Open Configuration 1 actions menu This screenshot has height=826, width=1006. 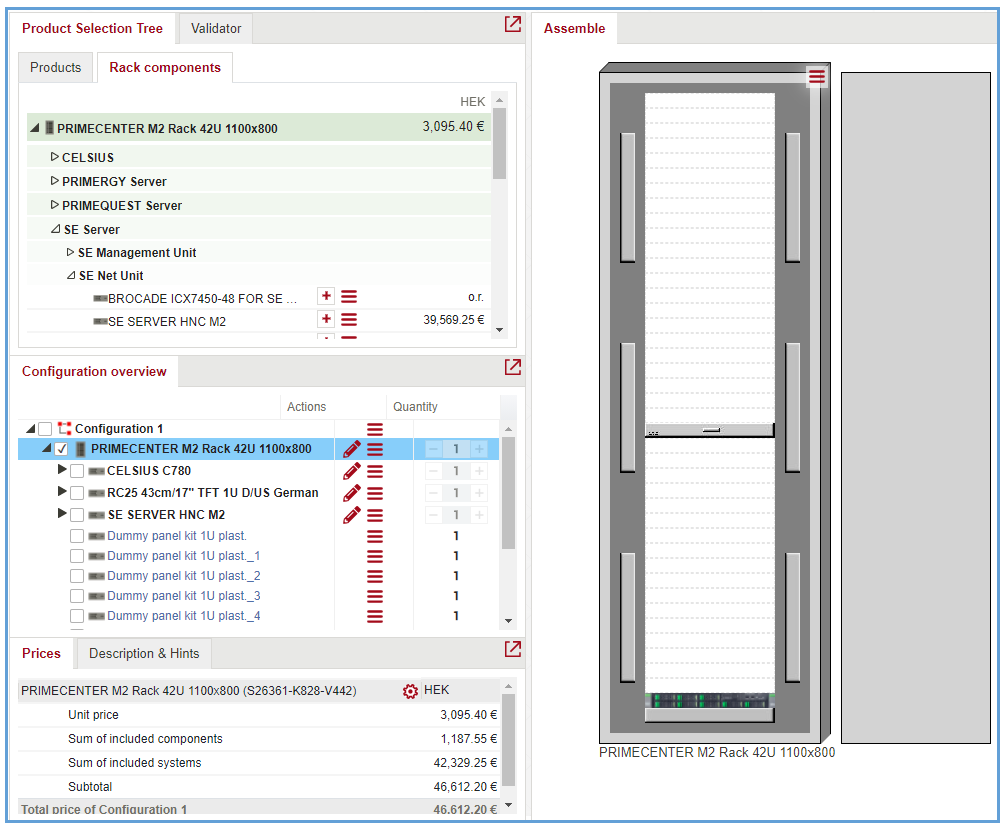375,429
